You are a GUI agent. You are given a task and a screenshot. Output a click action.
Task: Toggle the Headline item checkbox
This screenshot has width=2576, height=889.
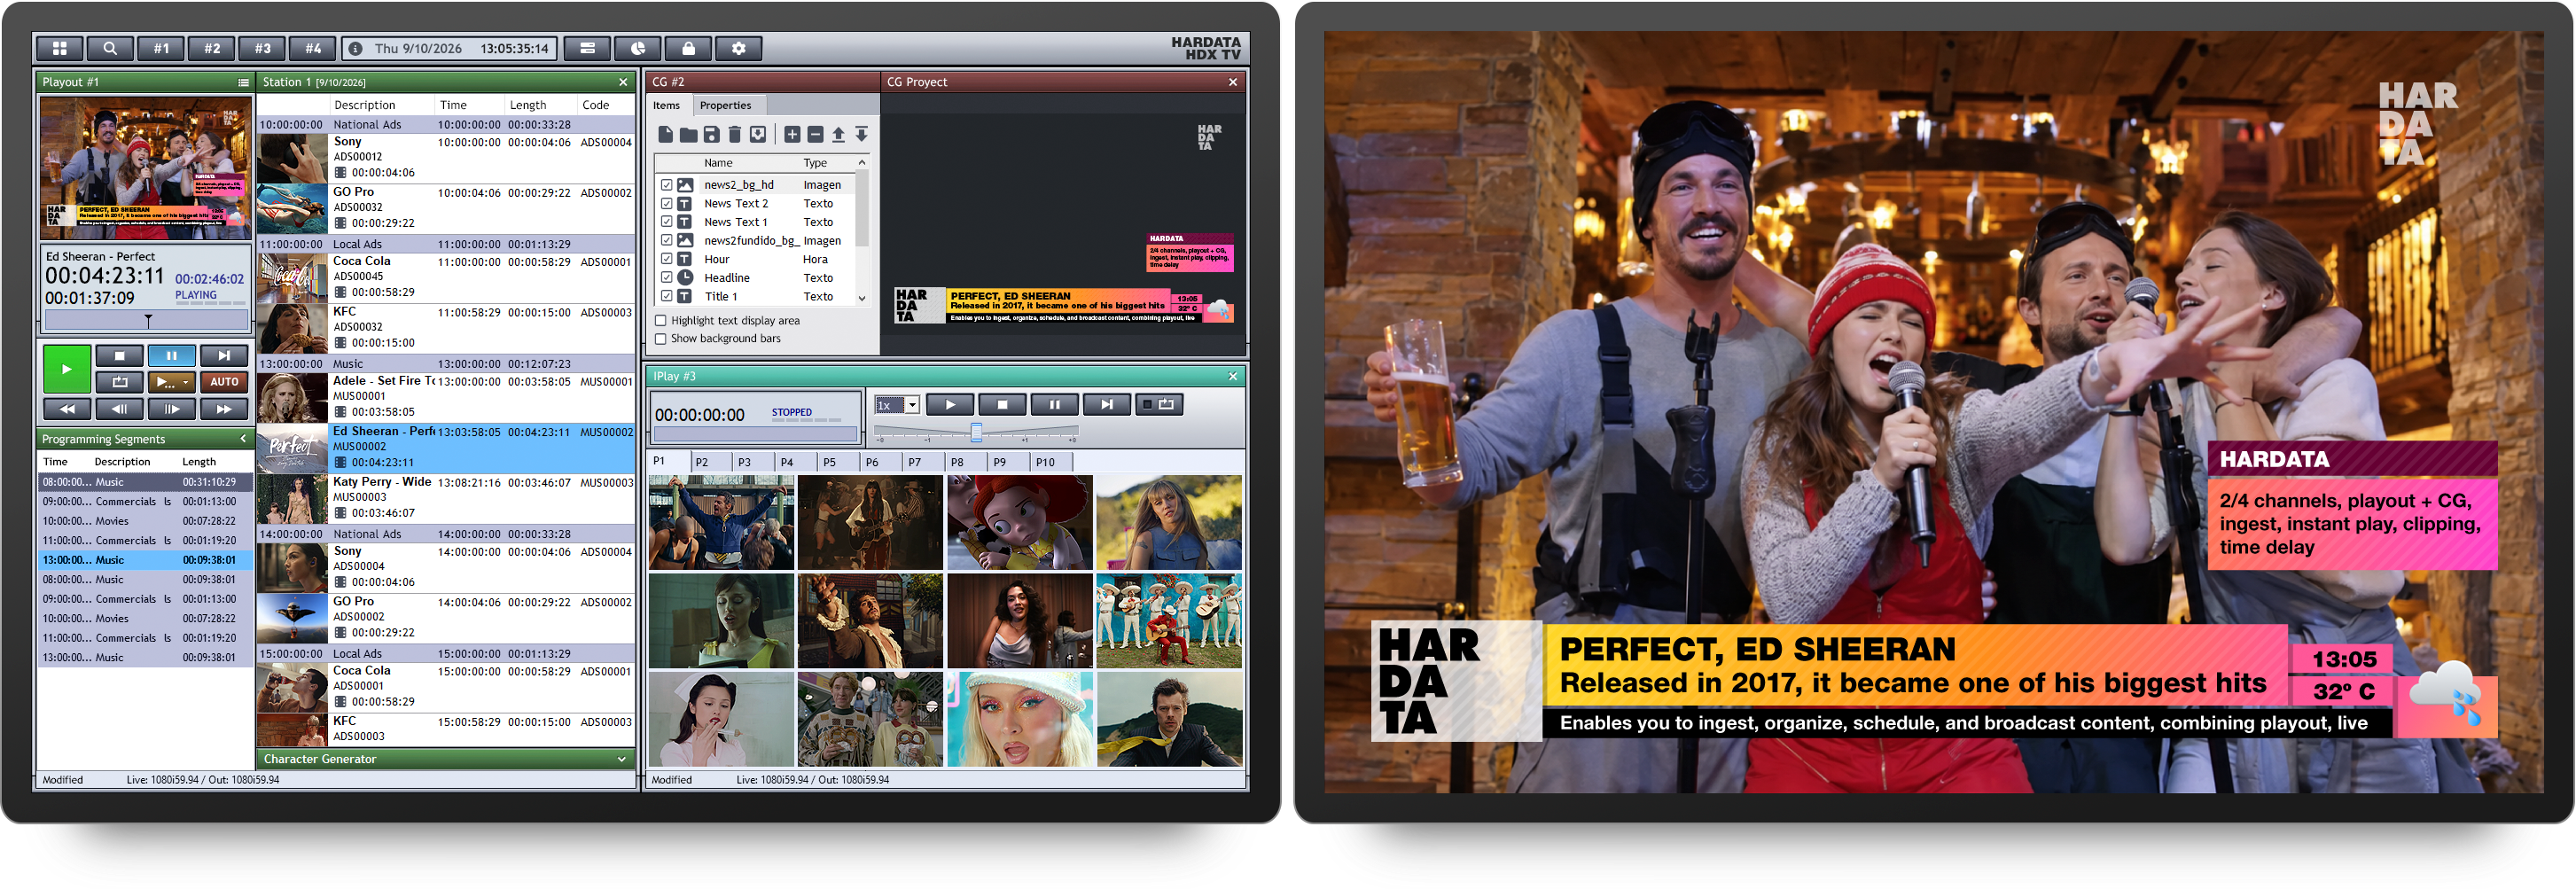tap(667, 278)
